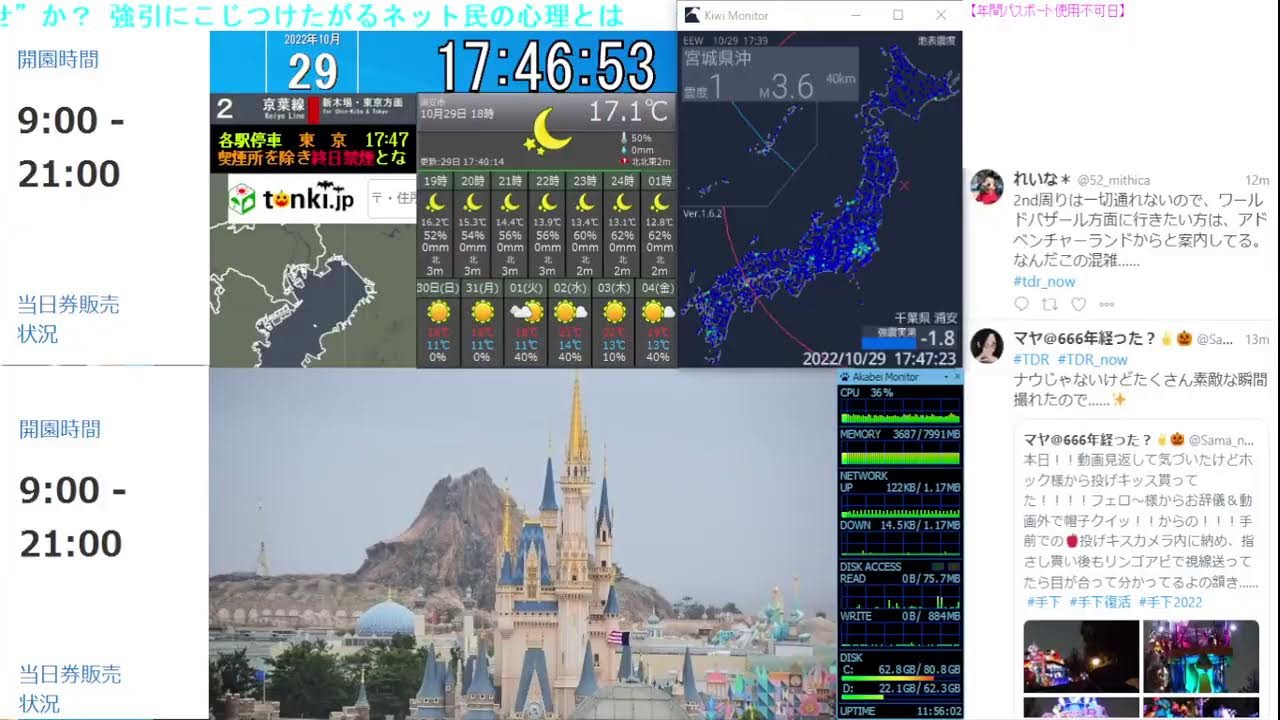Click 21時 hourly forecast moon icon

tap(510, 203)
